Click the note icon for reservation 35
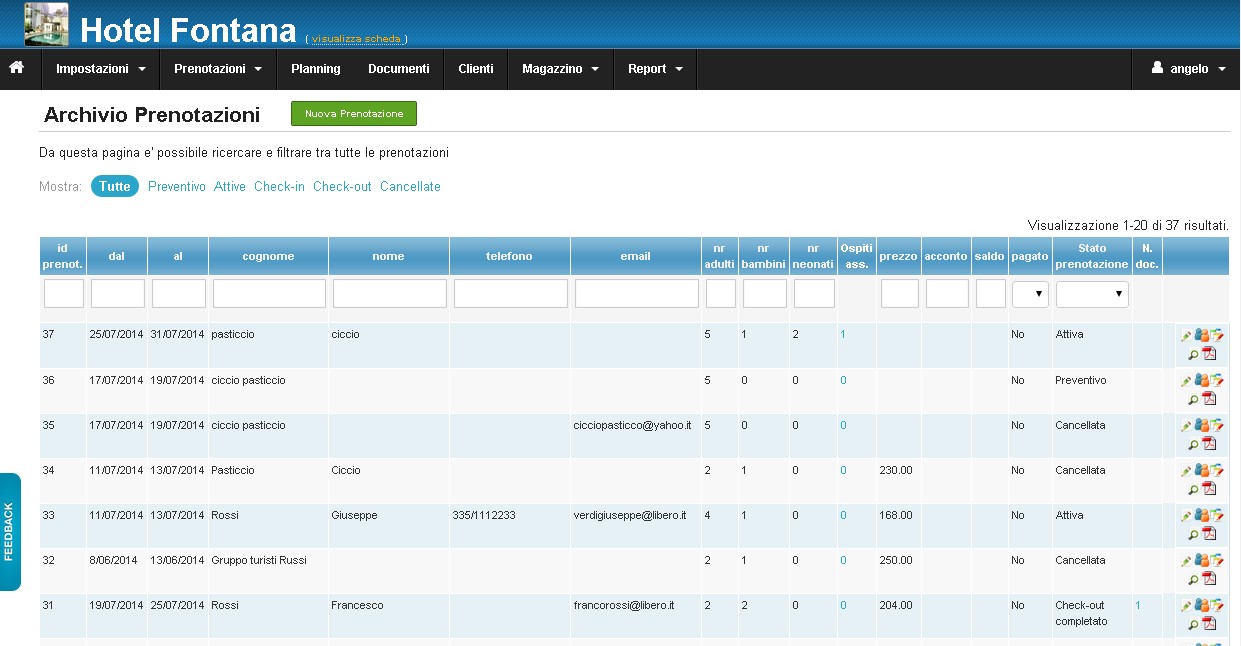 [1217, 426]
